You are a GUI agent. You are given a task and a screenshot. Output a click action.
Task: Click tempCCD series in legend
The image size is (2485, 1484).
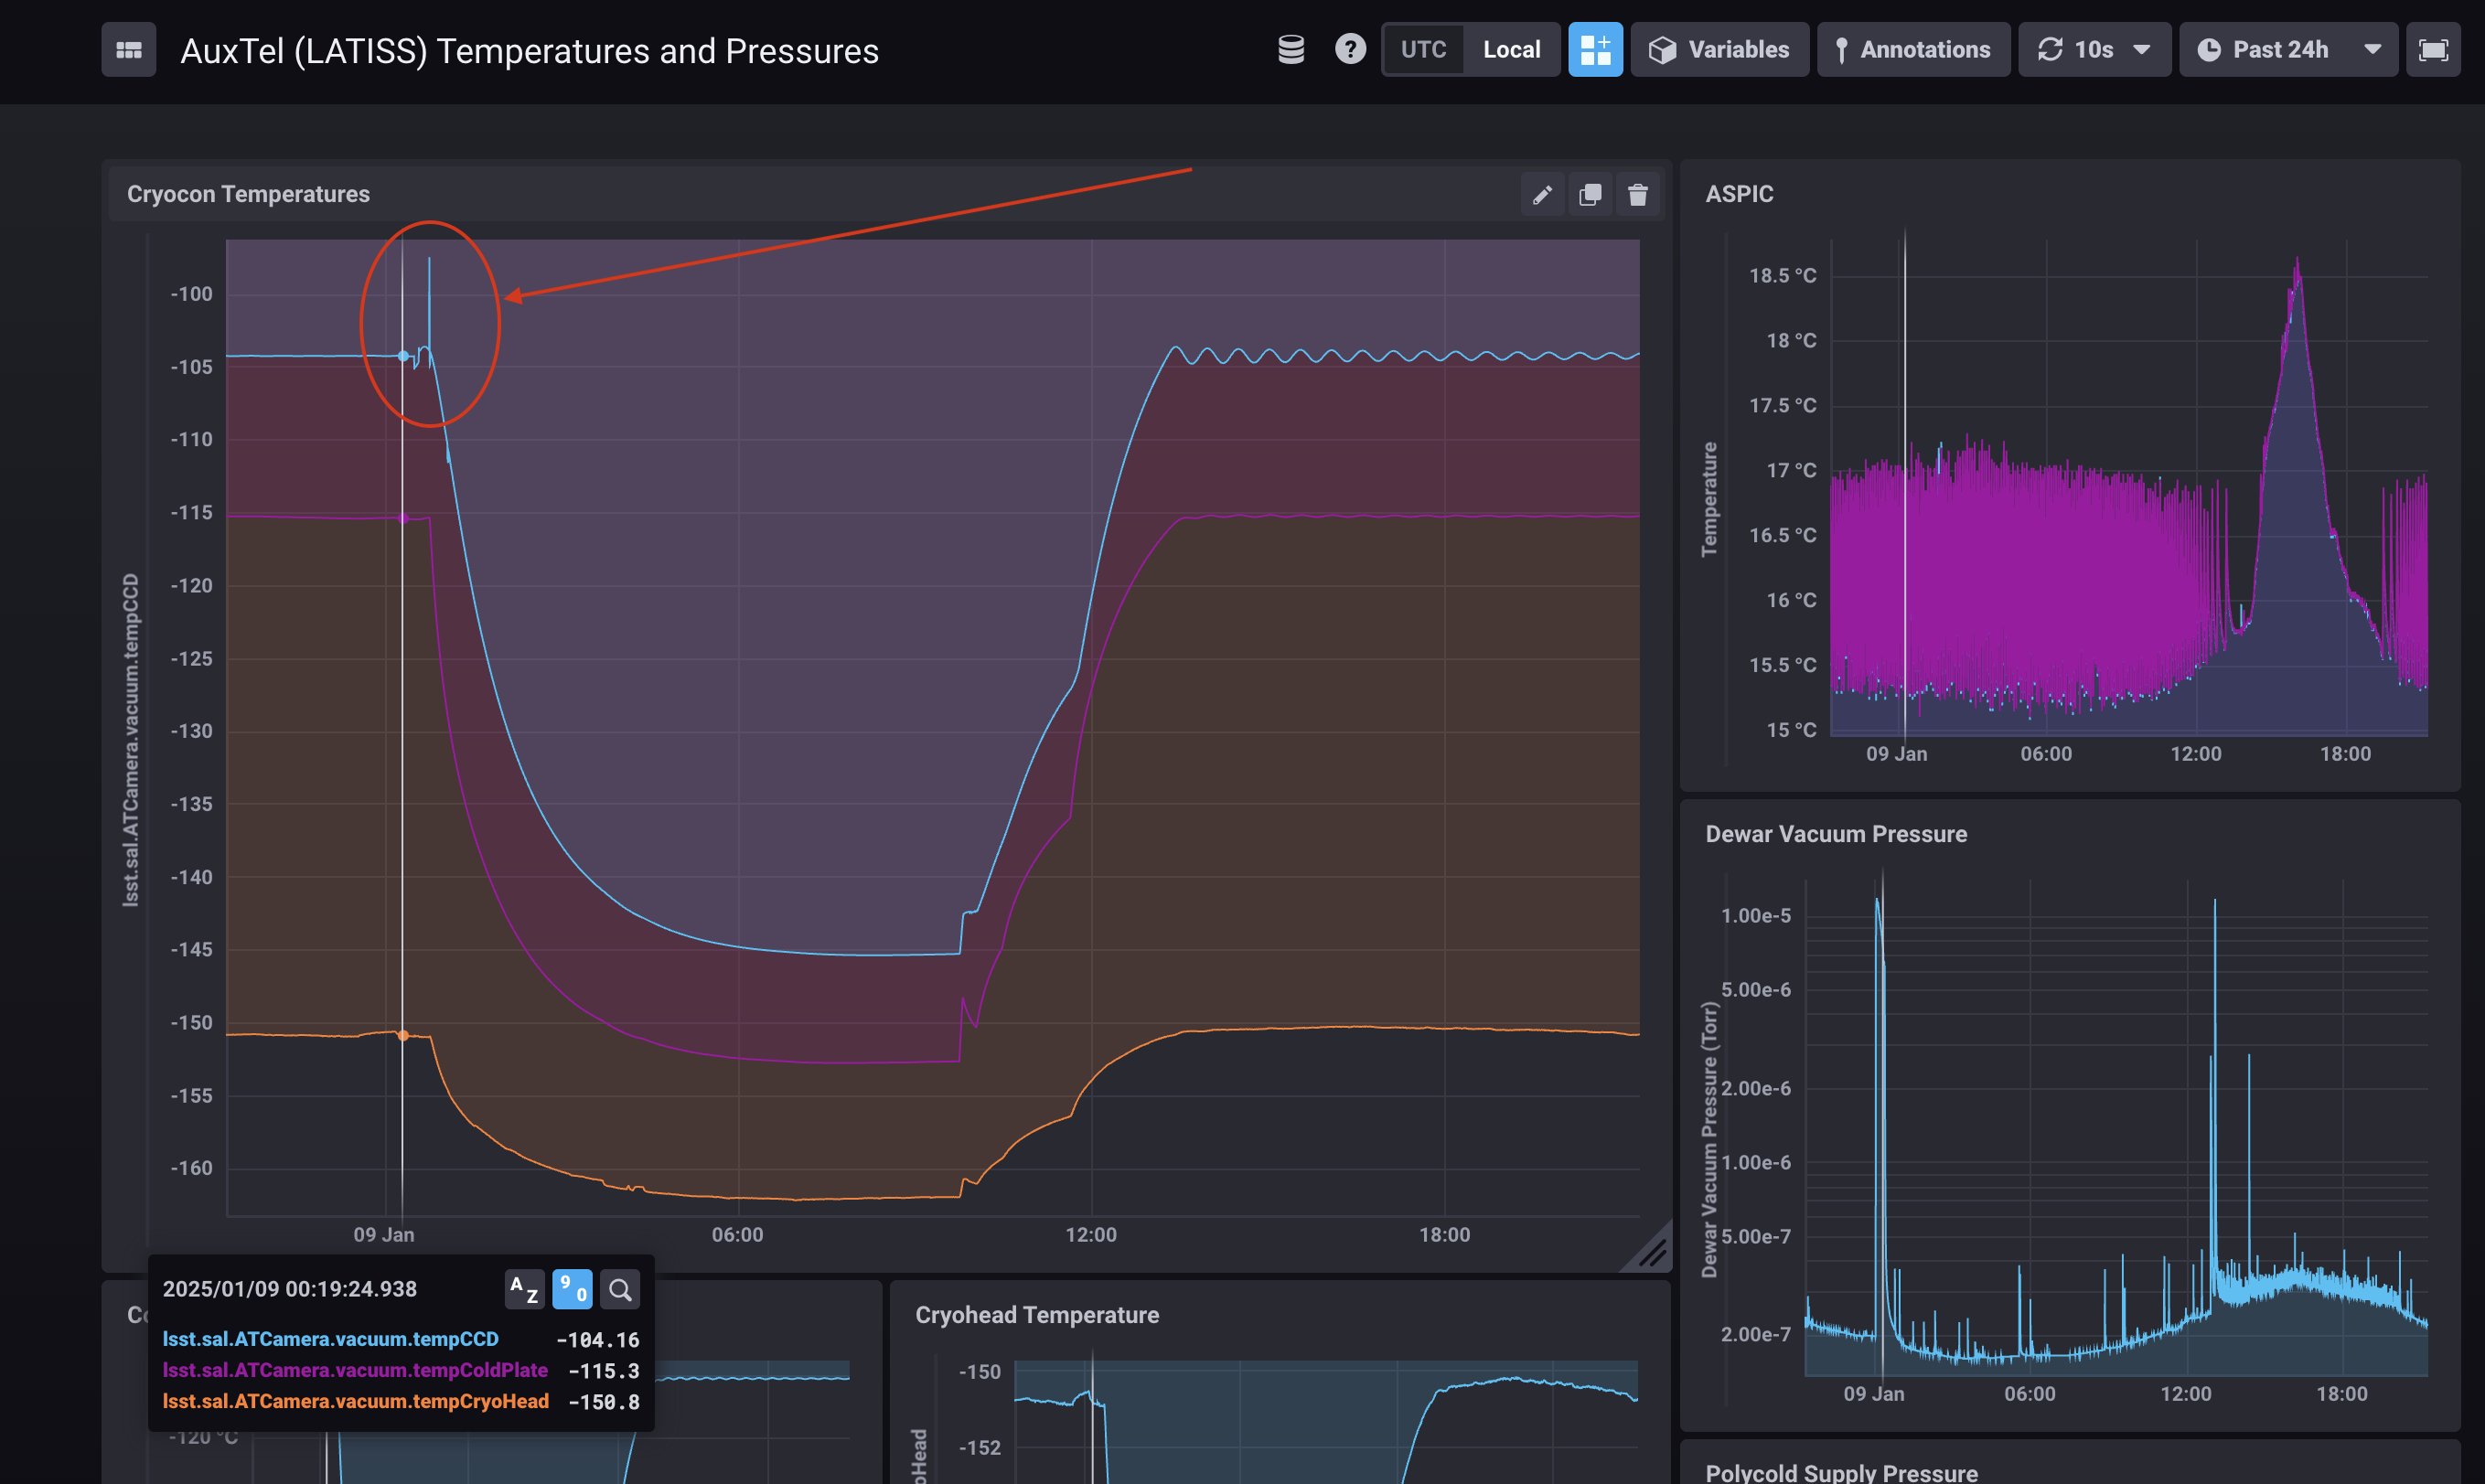330,1339
